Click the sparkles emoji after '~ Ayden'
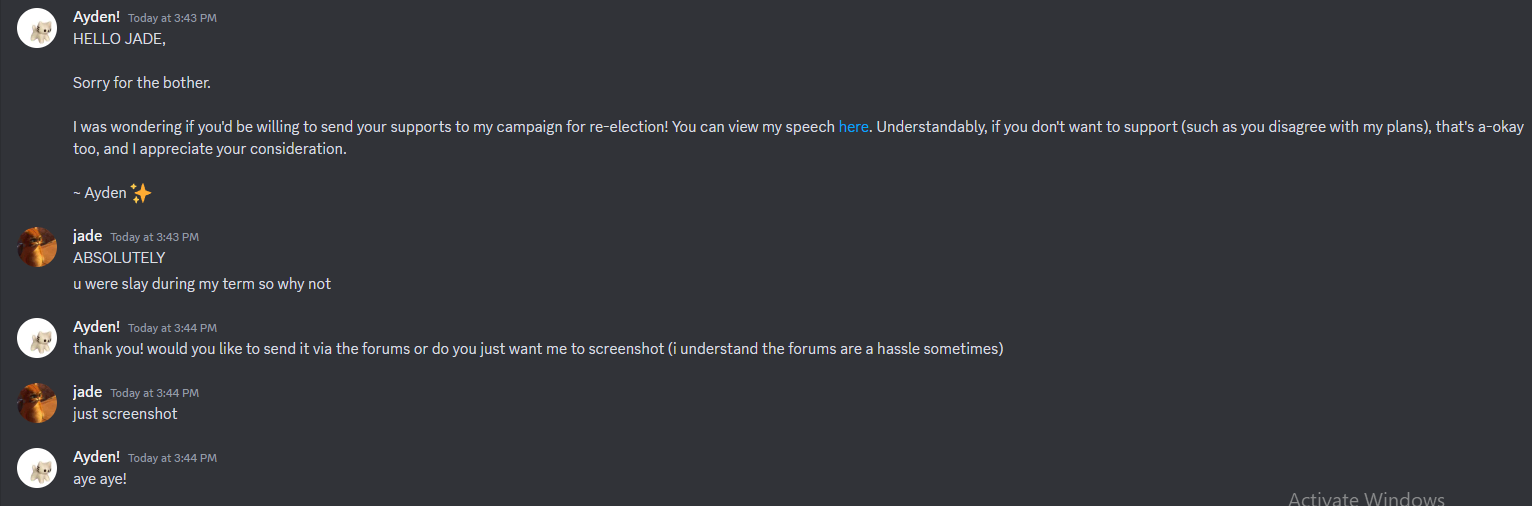Image resolution: width=1532 pixels, height=506 pixels. (x=141, y=193)
